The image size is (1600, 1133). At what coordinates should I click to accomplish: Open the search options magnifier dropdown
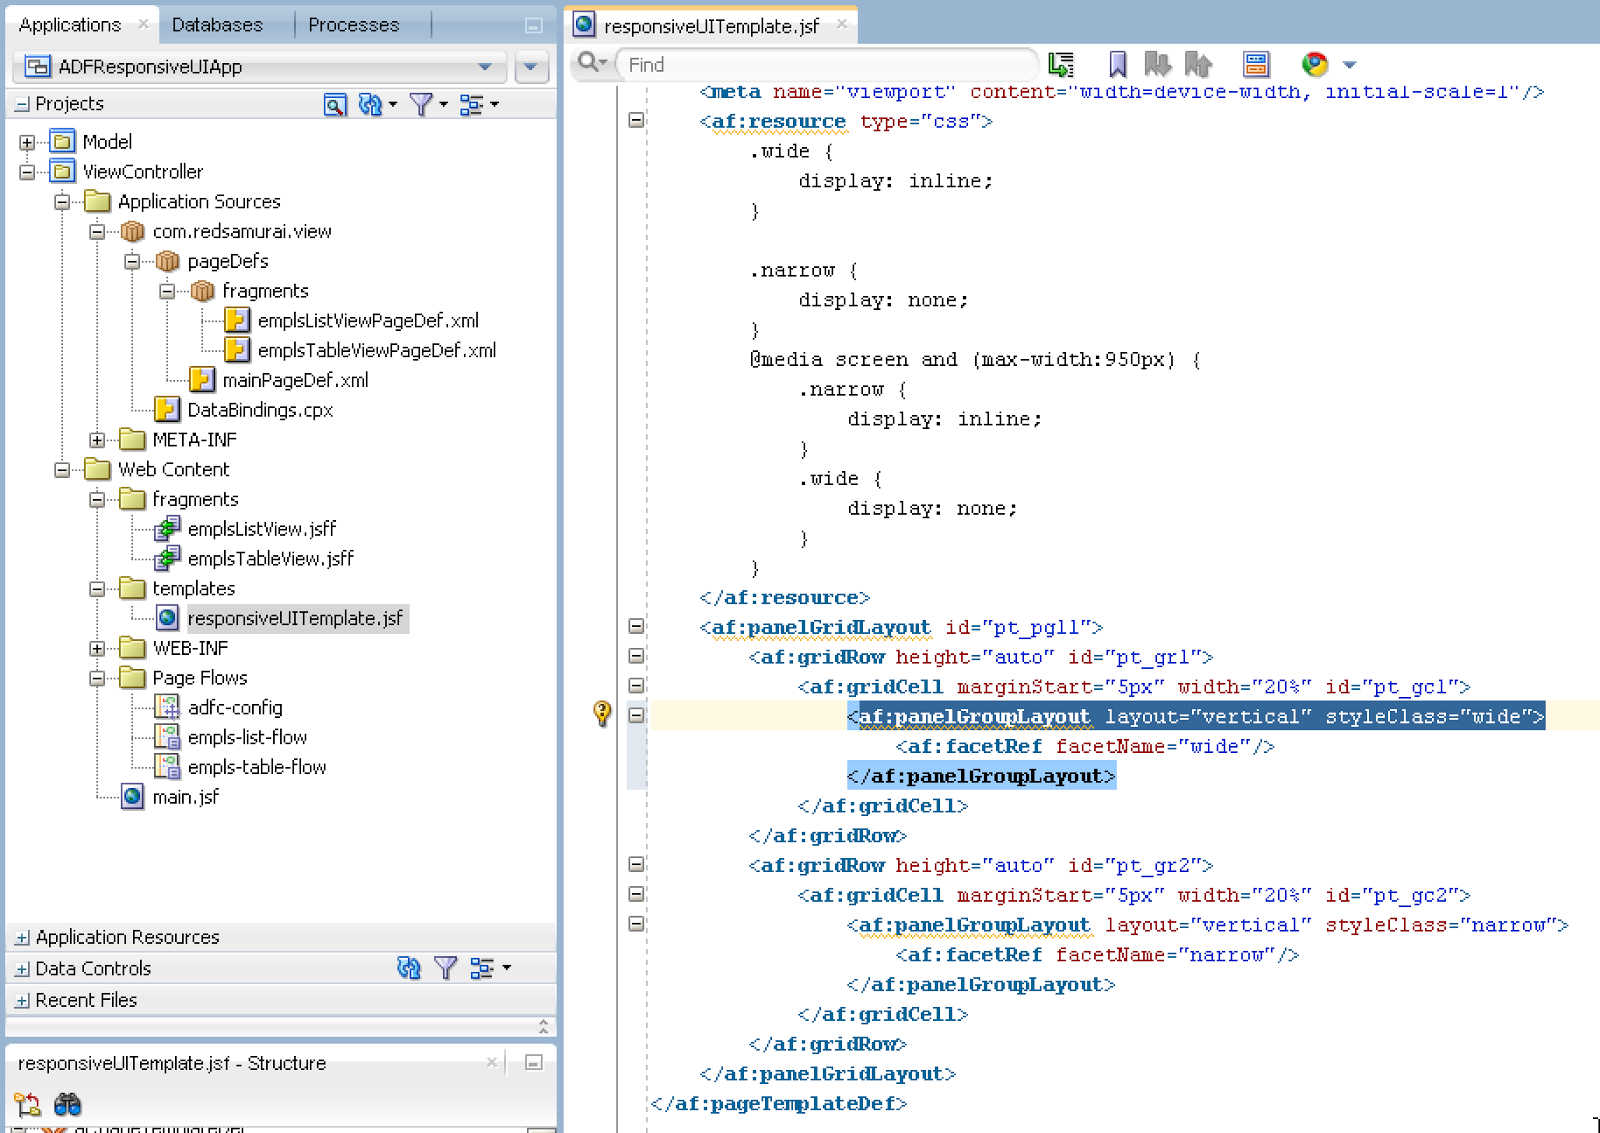click(591, 62)
